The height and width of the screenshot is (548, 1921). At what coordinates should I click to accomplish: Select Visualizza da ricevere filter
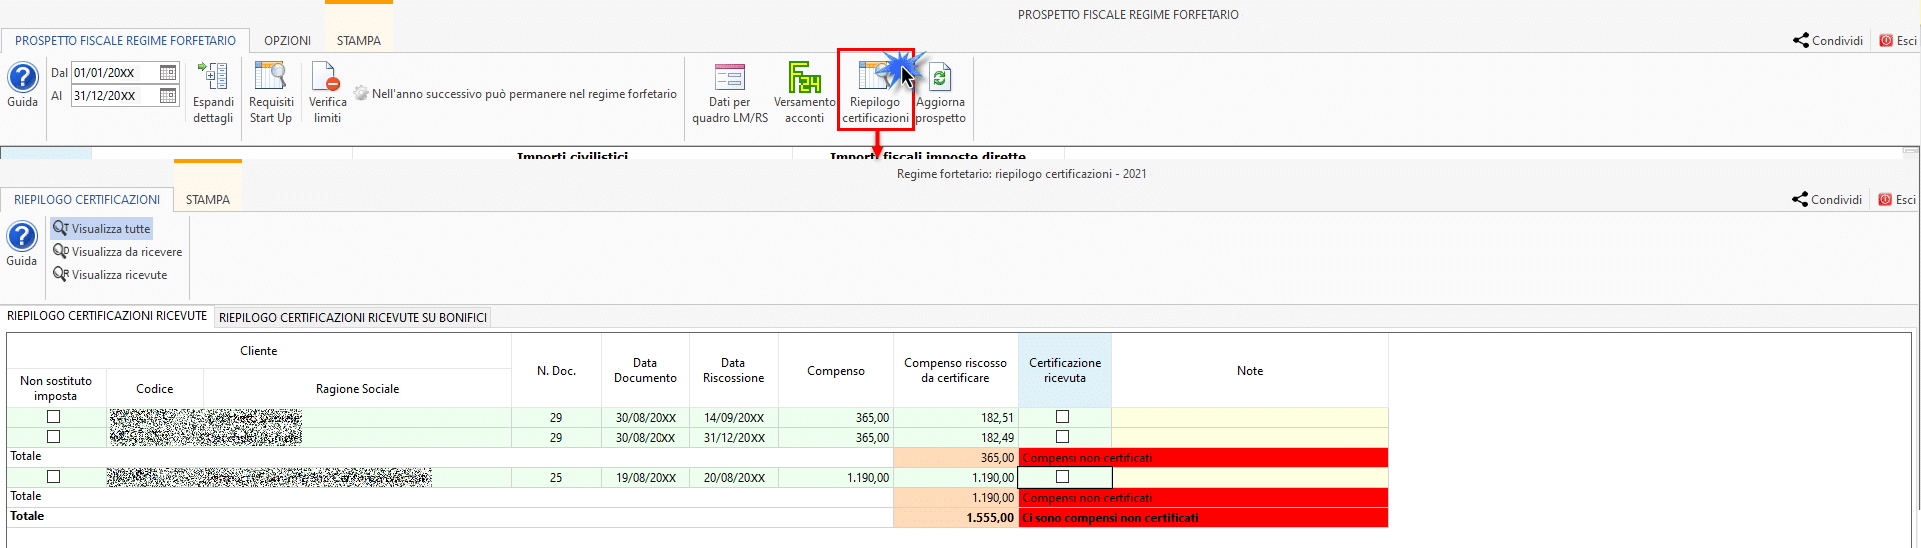coord(118,252)
